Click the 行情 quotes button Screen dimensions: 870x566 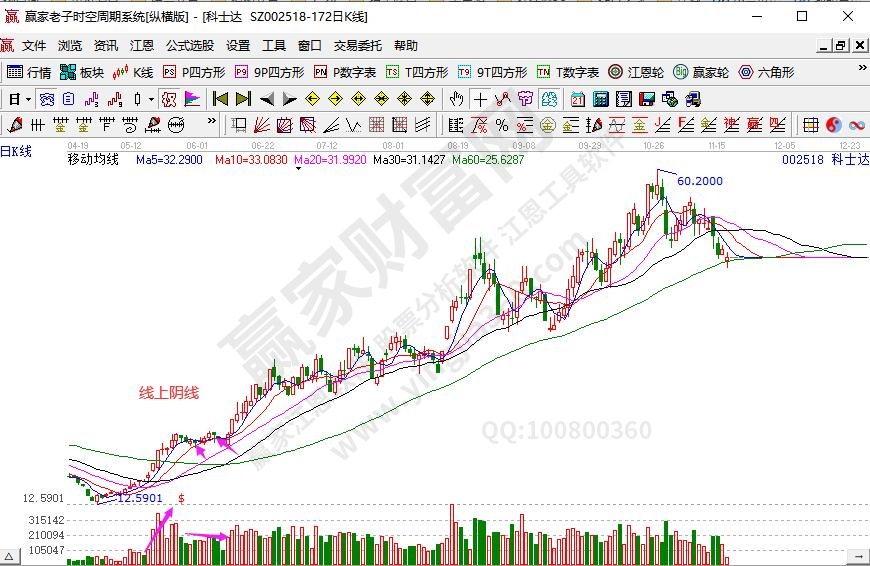(x=29, y=72)
